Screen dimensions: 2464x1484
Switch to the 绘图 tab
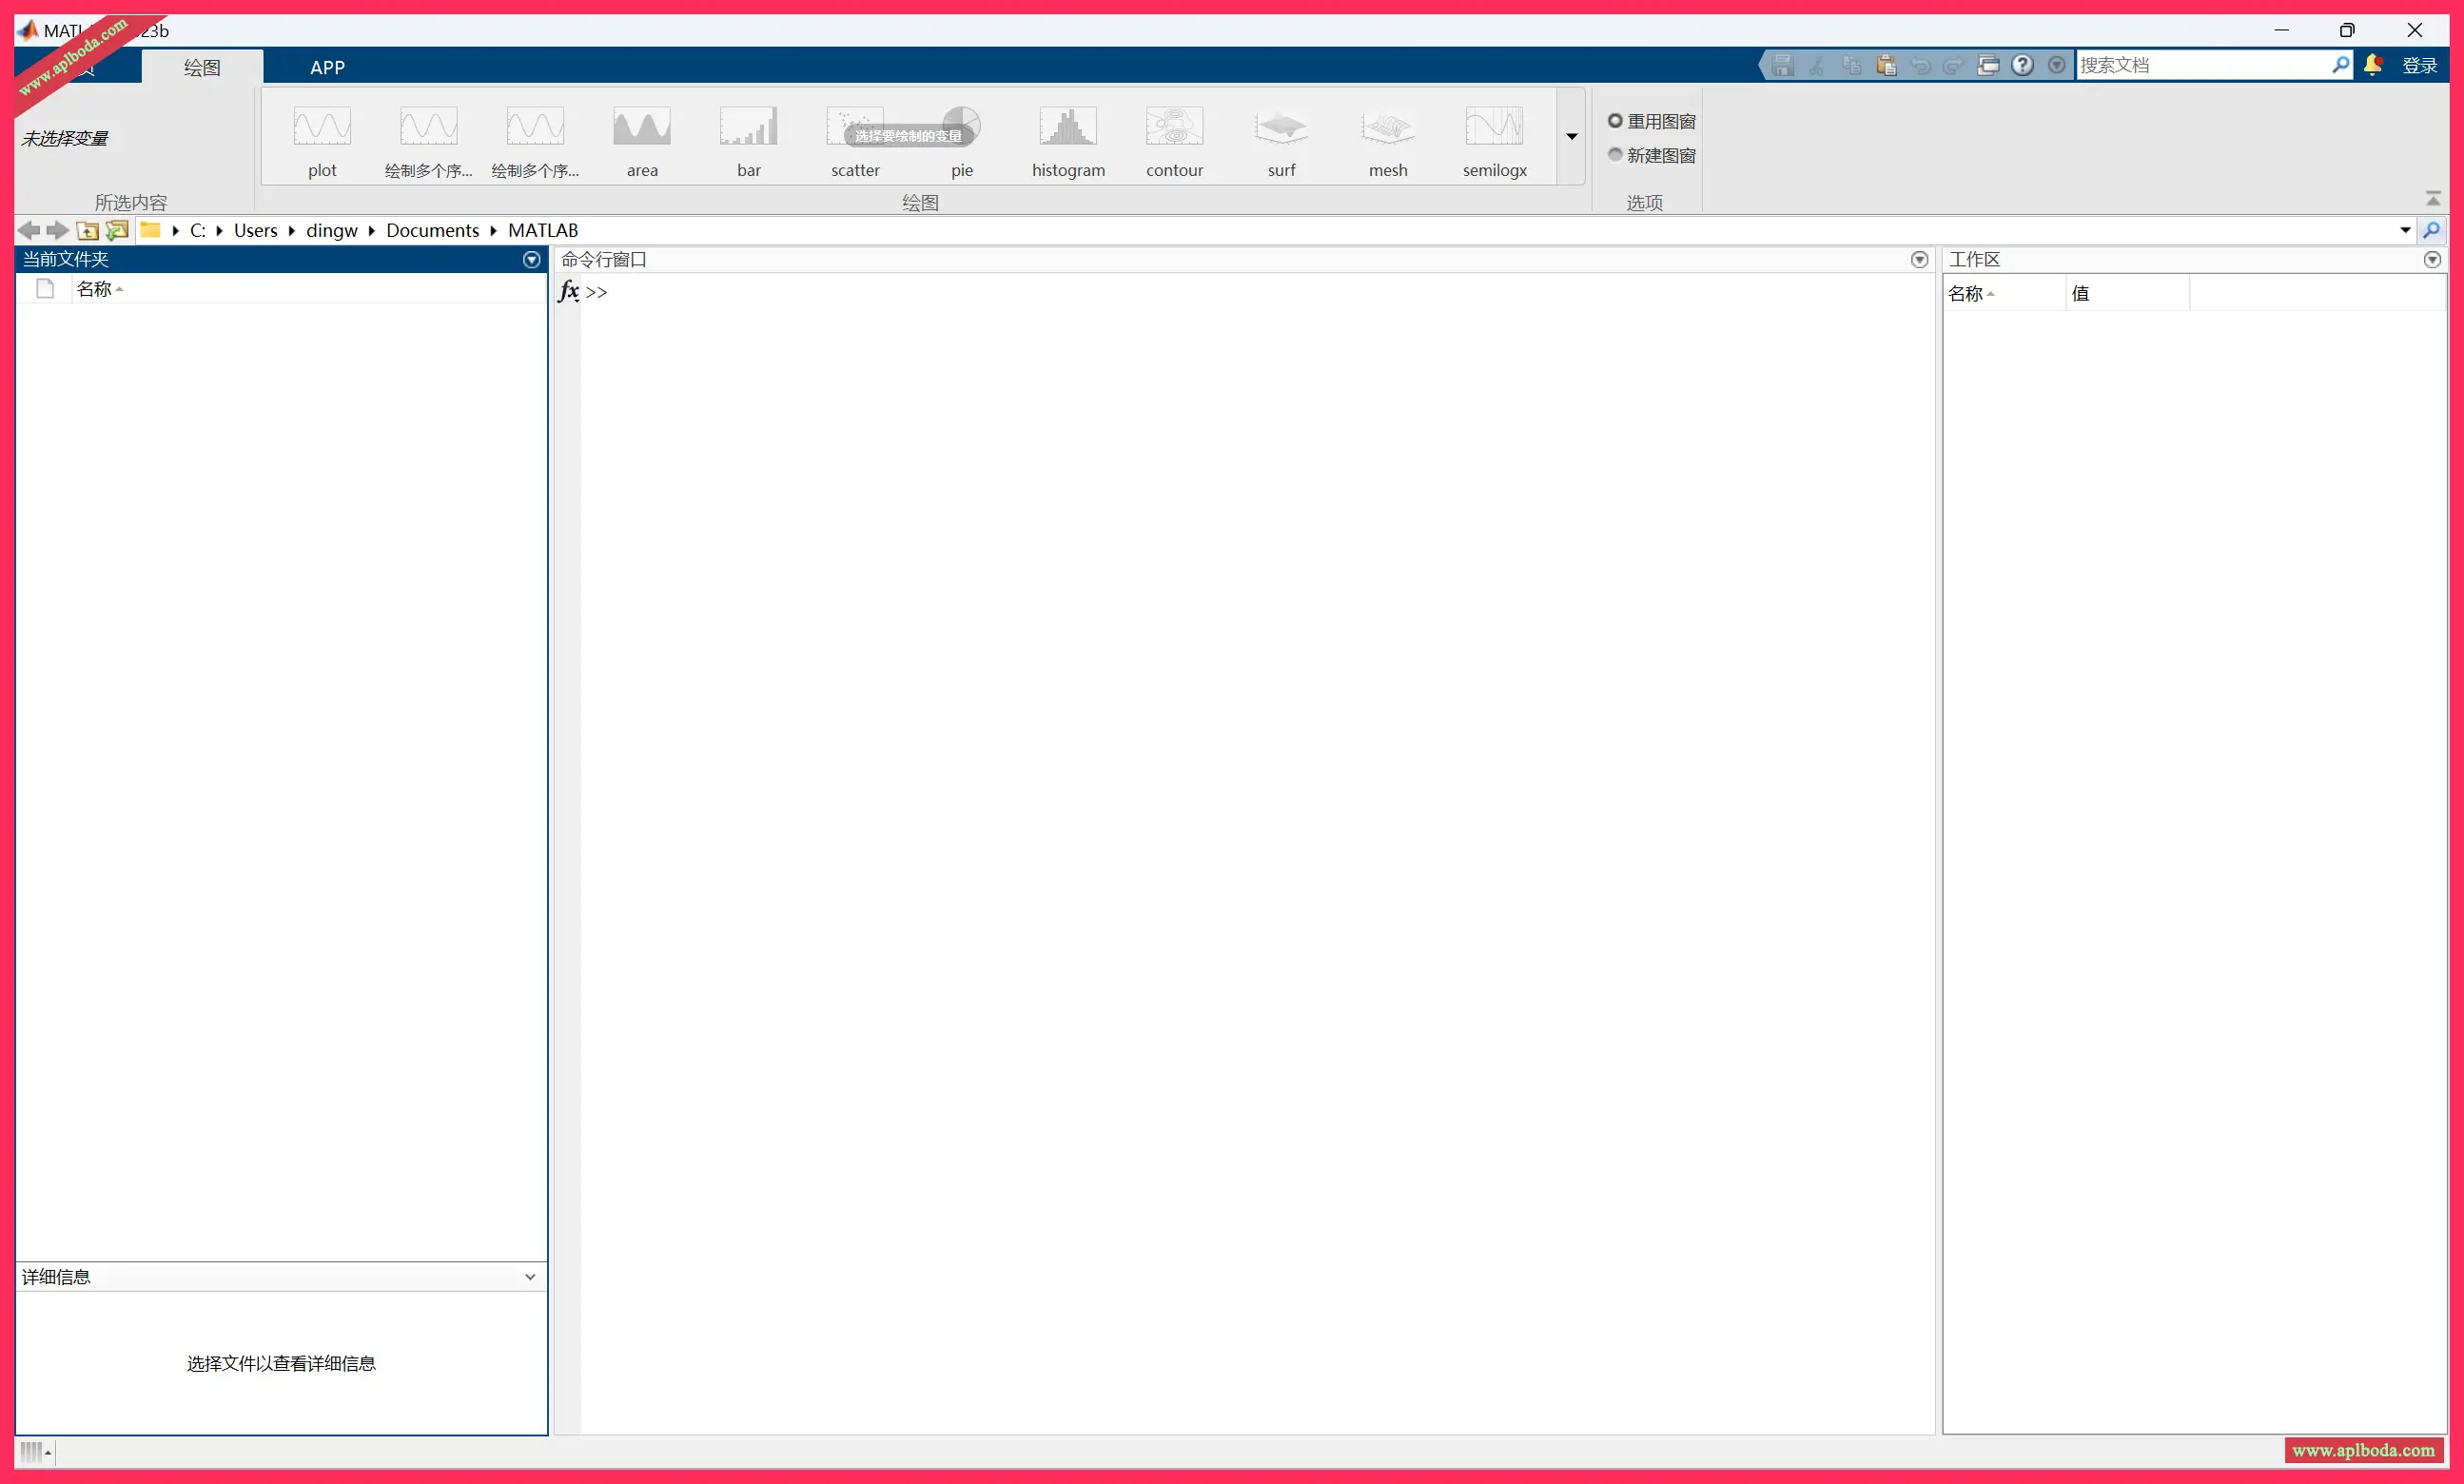202,67
